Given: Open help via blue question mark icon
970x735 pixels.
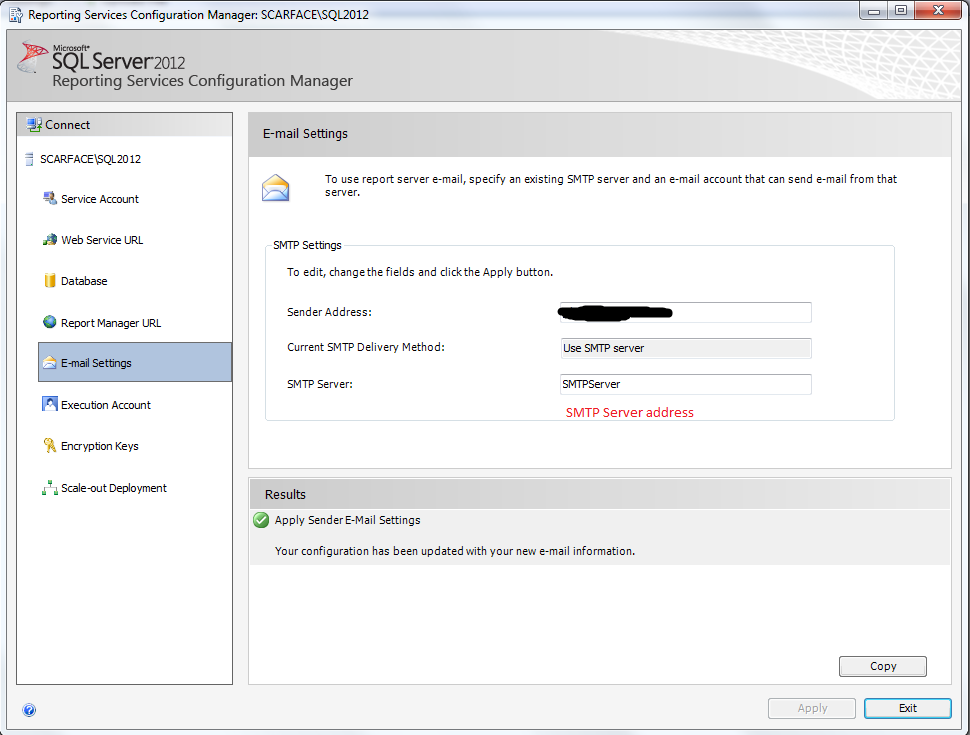Looking at the screenshot, I should pos(29,710).
